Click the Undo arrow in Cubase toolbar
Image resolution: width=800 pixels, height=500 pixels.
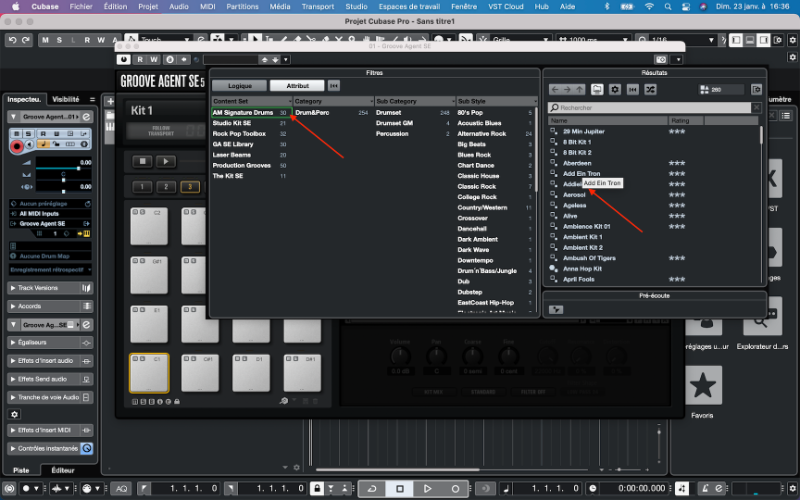point(13,40)
